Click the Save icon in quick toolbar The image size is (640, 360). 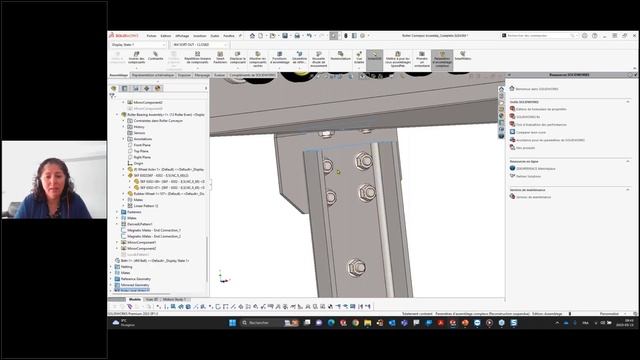(x=285, y=36)
